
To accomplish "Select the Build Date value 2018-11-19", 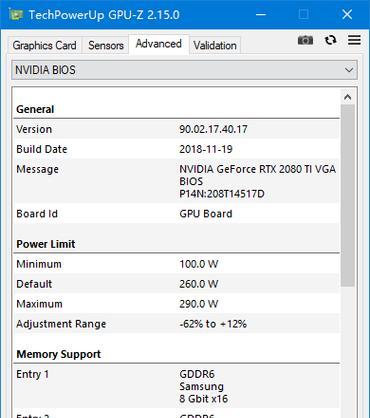I will coord(206,149).
